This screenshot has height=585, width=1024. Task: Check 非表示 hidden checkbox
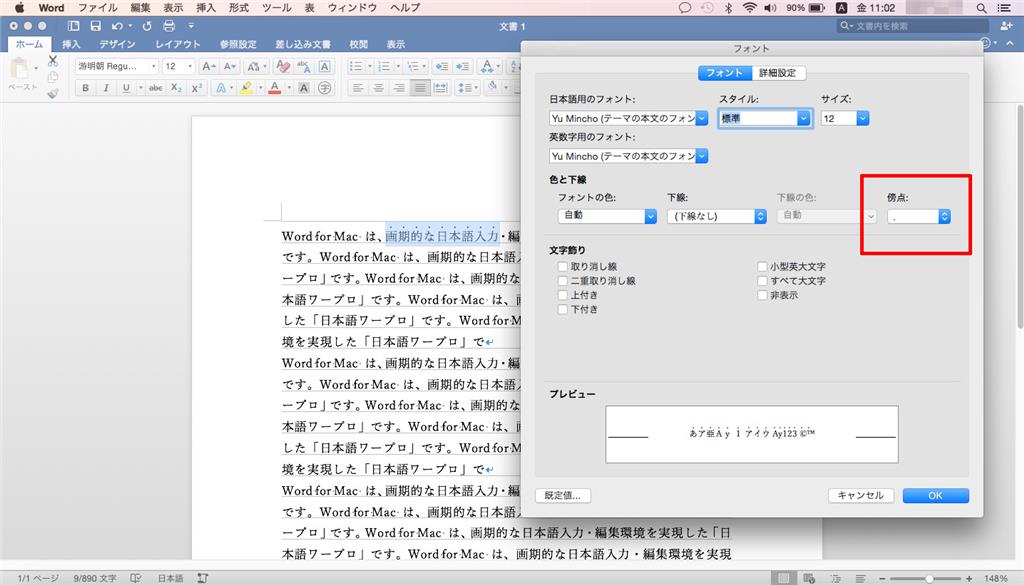(x=762, y=295)
